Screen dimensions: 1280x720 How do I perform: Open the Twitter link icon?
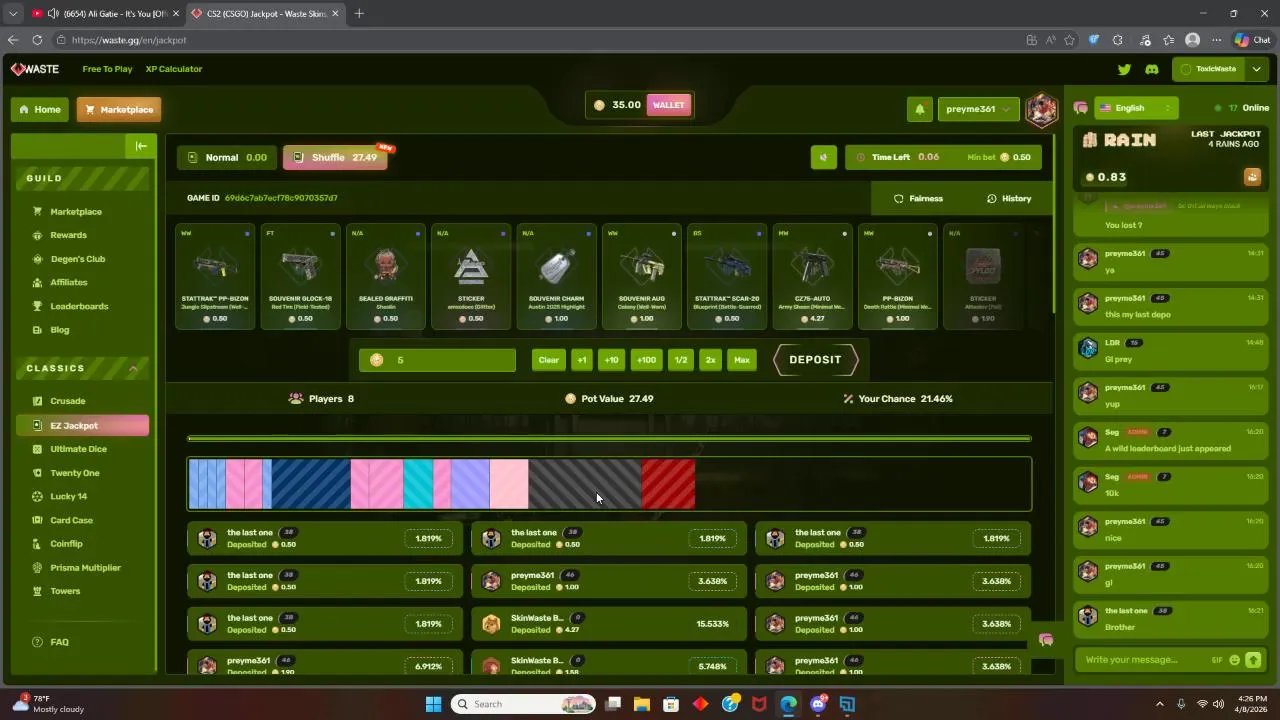tap(1124, 69)
